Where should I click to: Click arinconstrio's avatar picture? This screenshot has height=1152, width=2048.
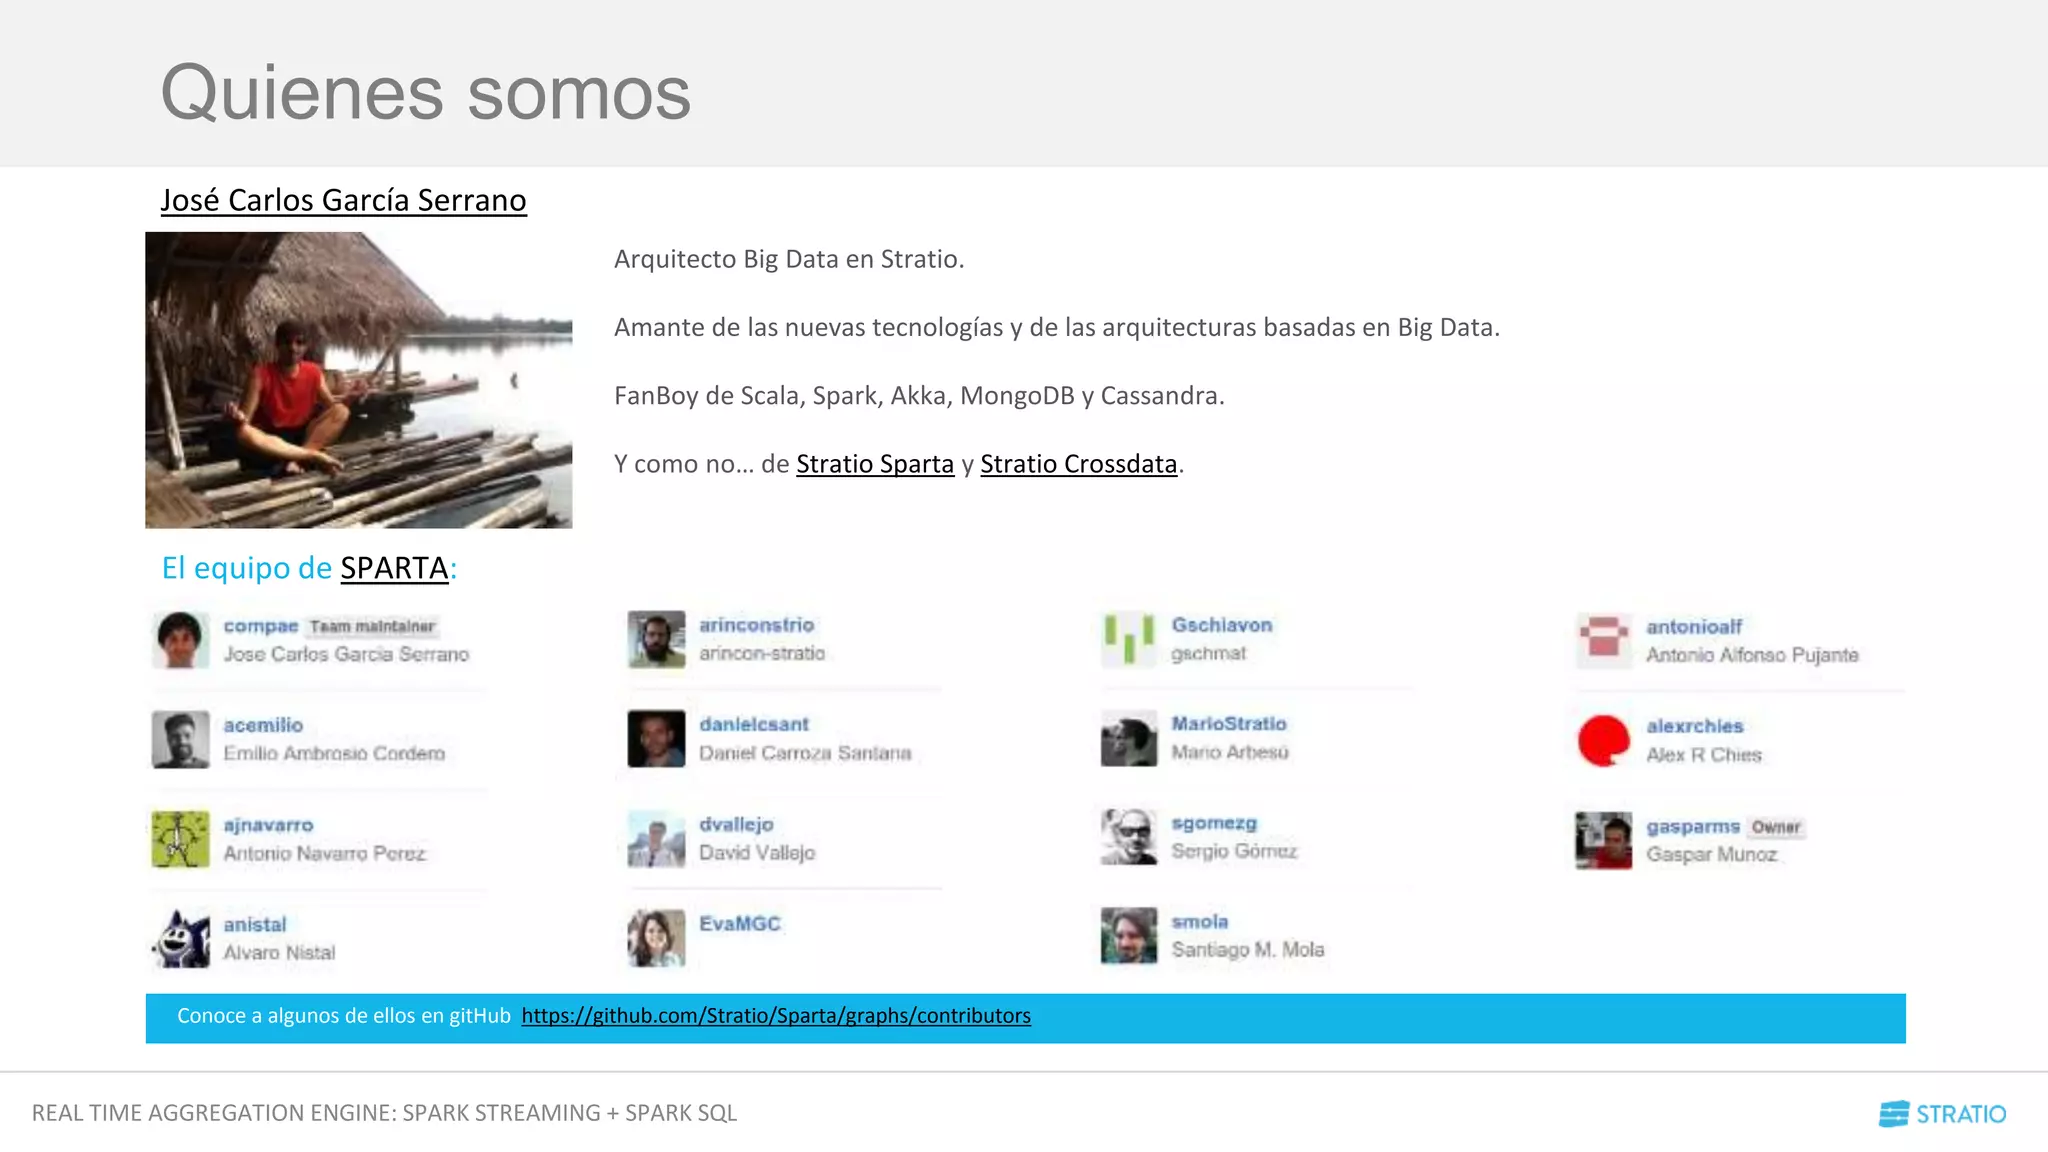(x=656, y=639)
